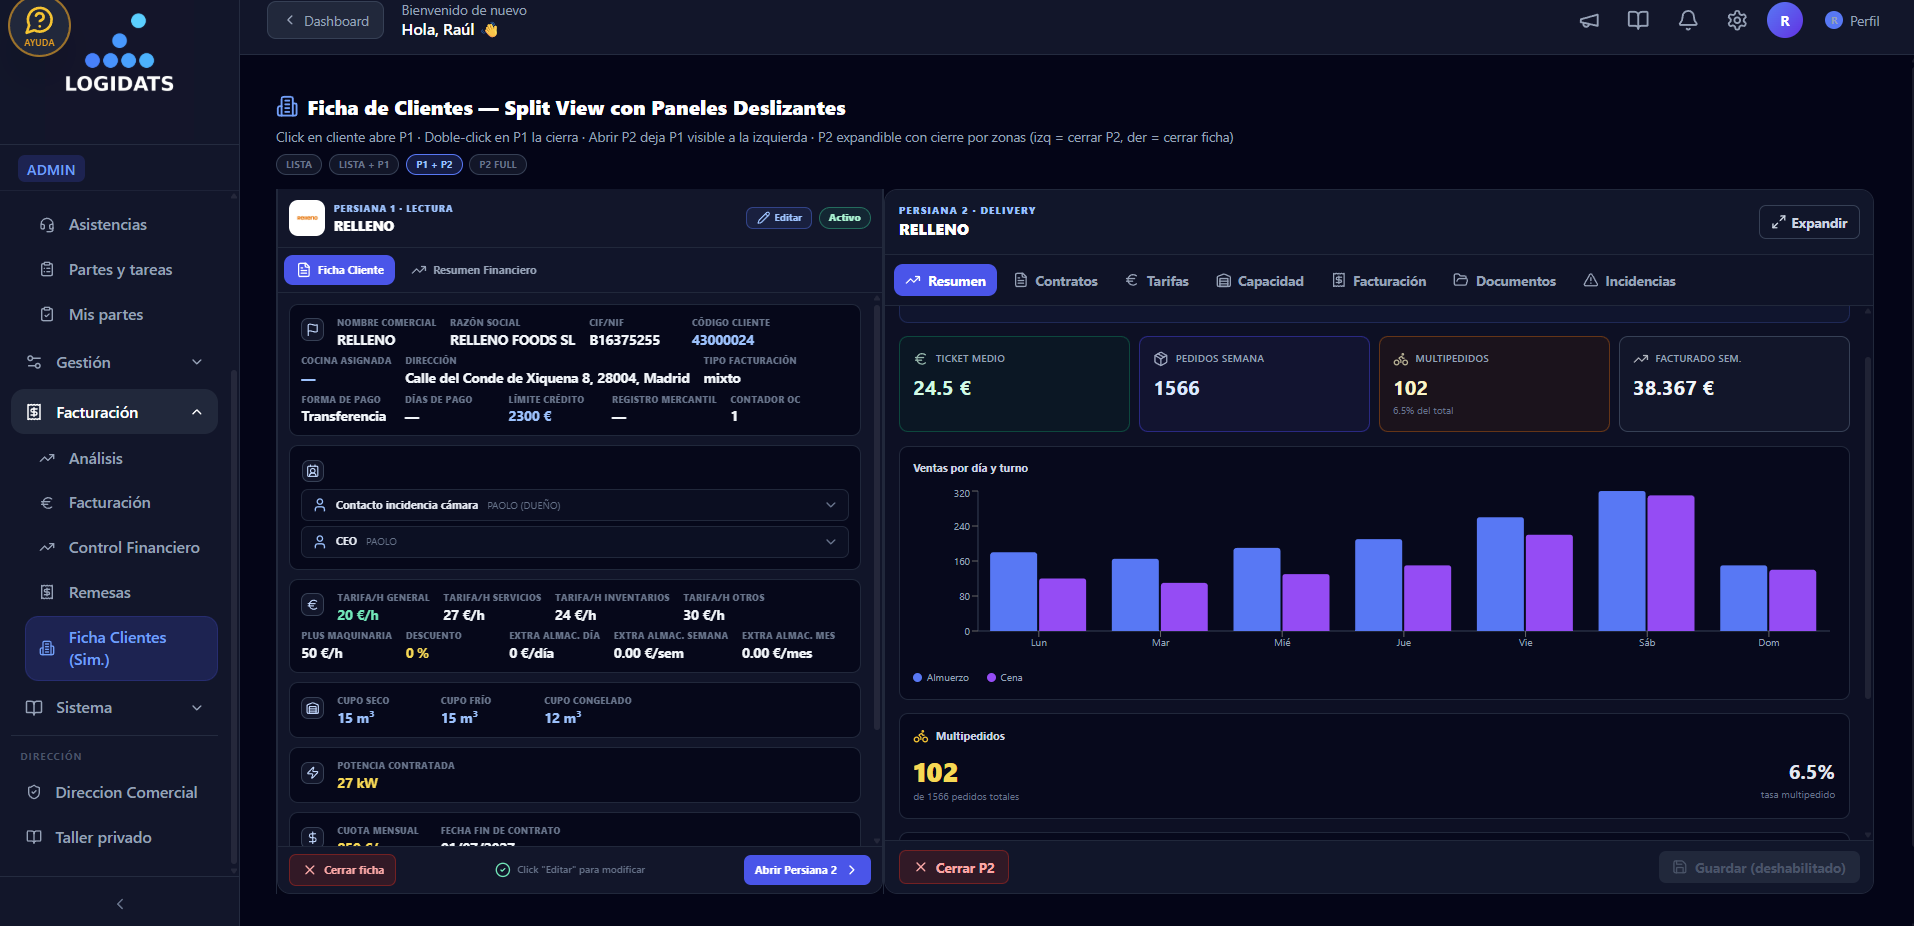Image resolution: width=1914 pixels, height=926 pixels.
Task: Open the Documentos tab
Action: (1505, 281)
